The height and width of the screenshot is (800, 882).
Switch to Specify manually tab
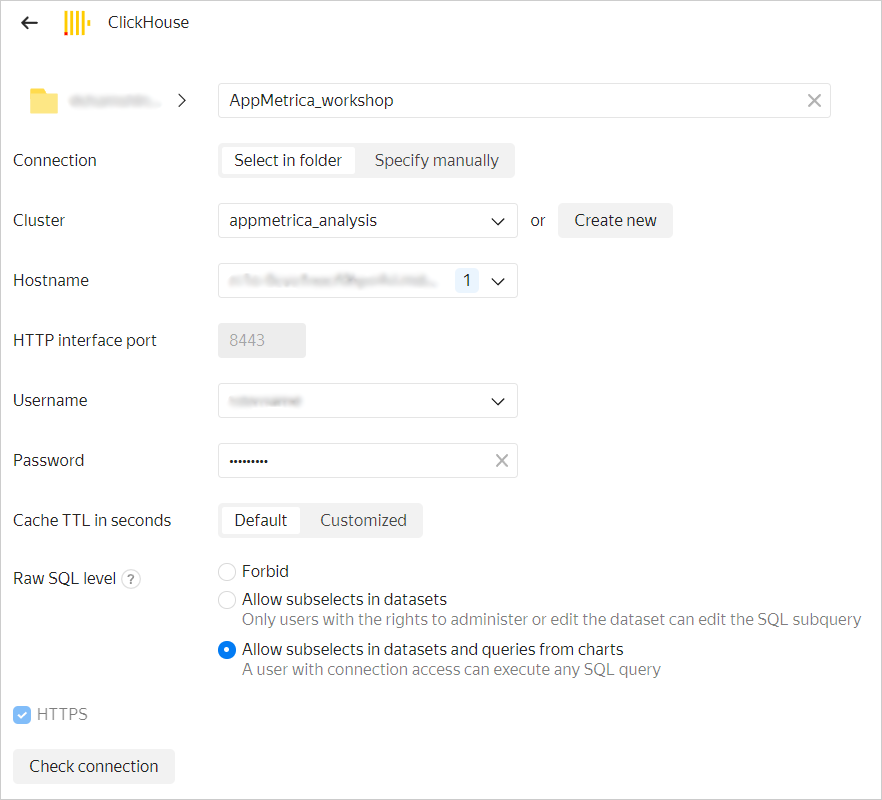click(x=436, y=161)
